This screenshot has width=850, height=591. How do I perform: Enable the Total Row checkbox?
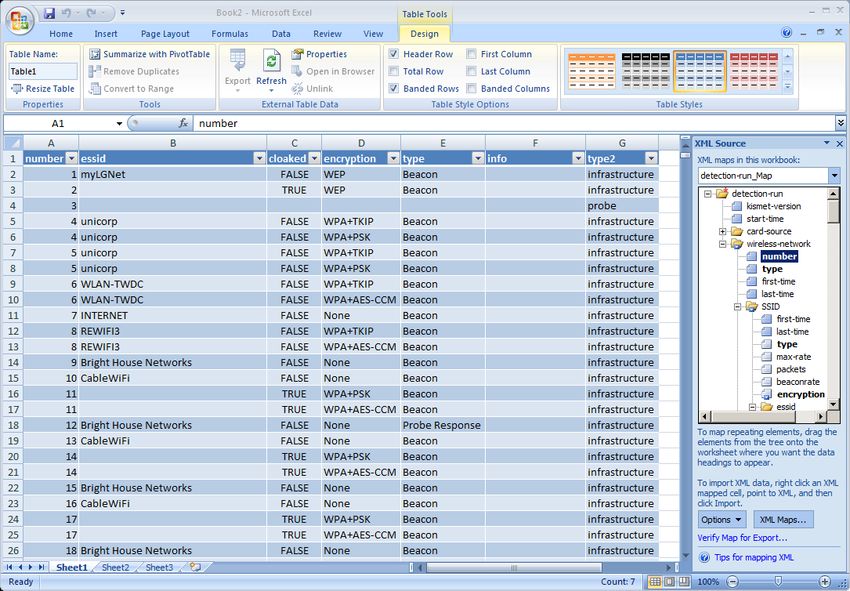click(394, 71)
